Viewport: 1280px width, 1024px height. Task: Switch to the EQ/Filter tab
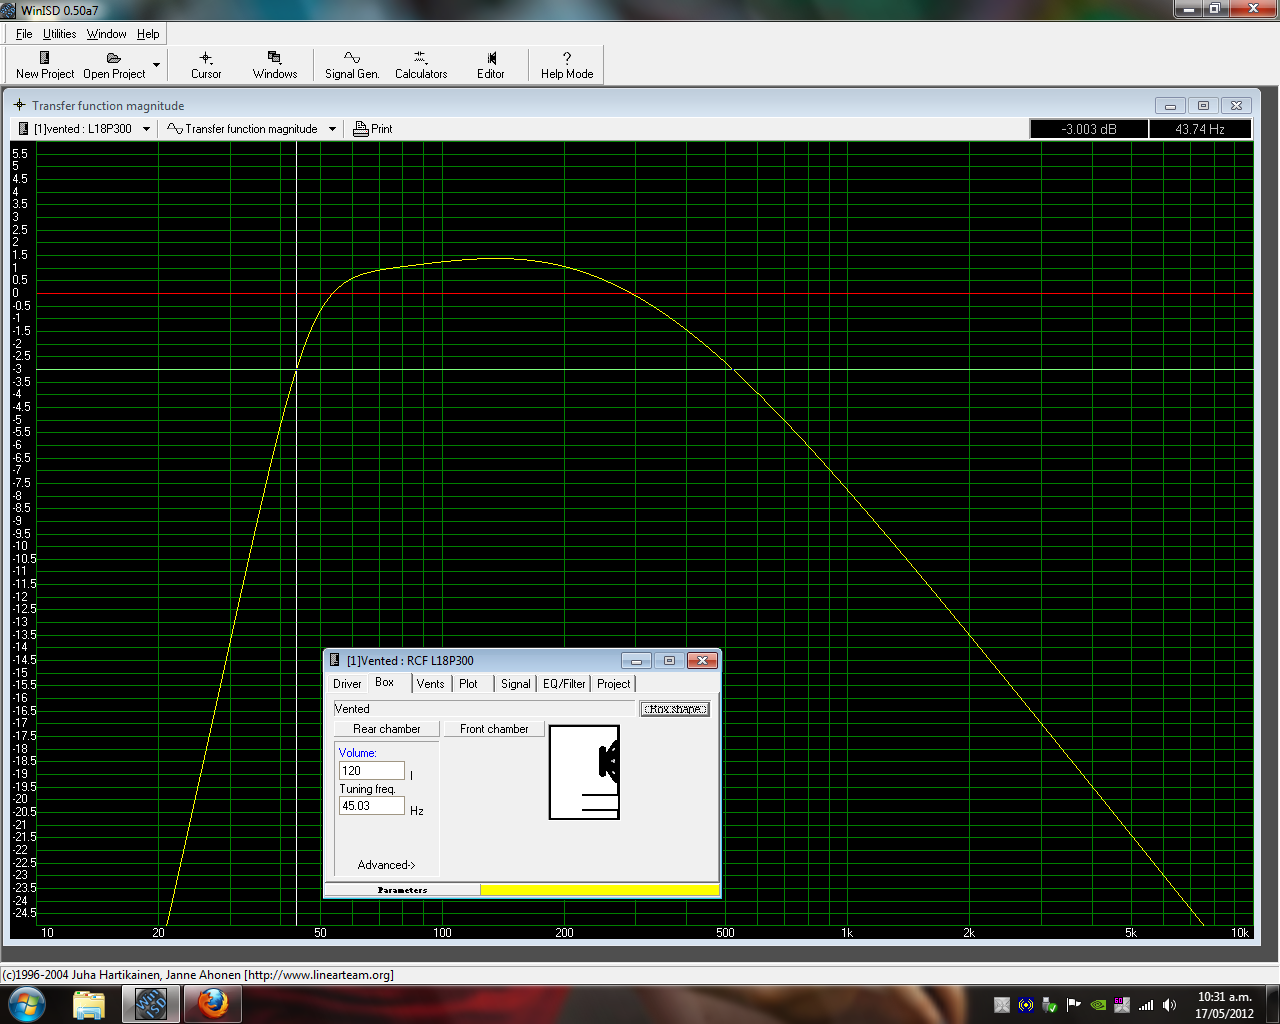[x=564, y=684]
